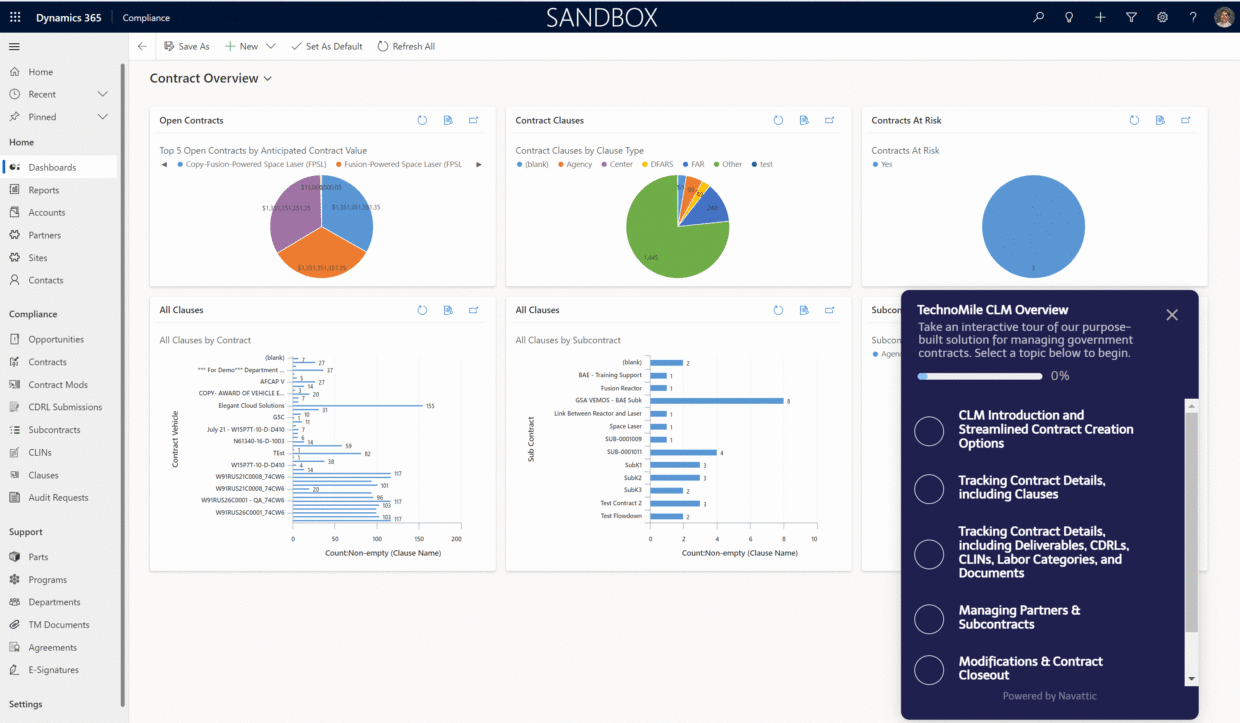Open the user profile avatar

1224,17
